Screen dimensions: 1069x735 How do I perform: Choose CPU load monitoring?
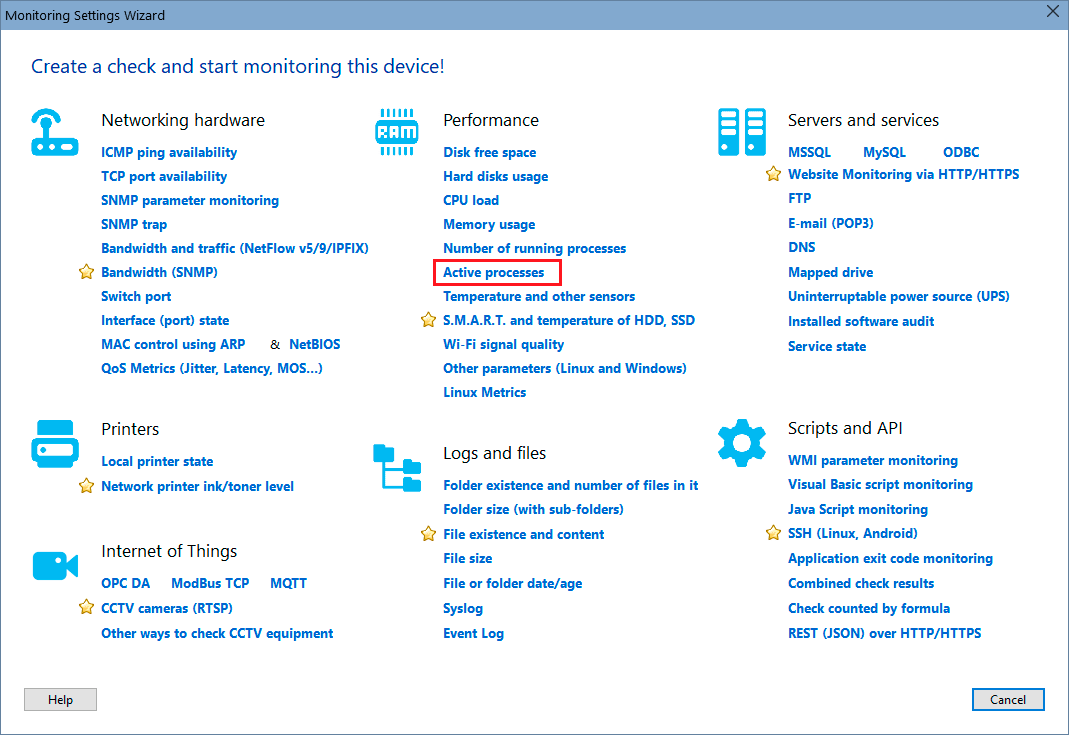point(471,200)
